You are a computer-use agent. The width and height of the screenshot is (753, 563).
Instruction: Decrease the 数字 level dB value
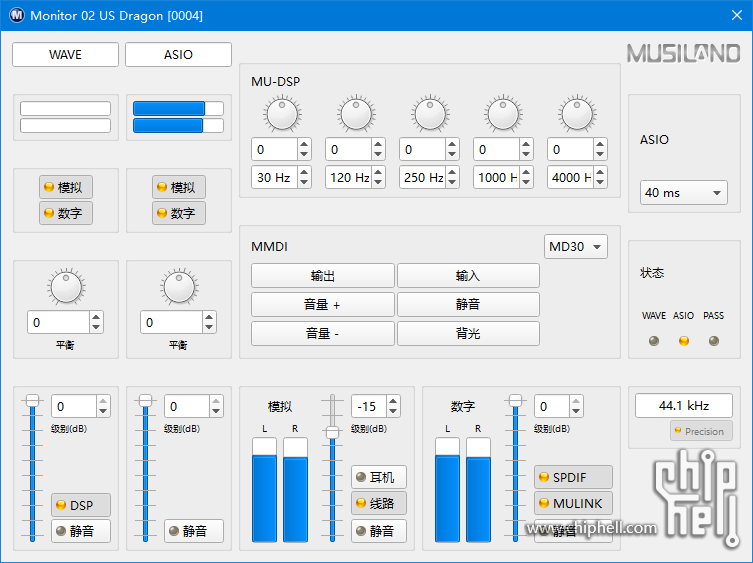tap(576, 411)
